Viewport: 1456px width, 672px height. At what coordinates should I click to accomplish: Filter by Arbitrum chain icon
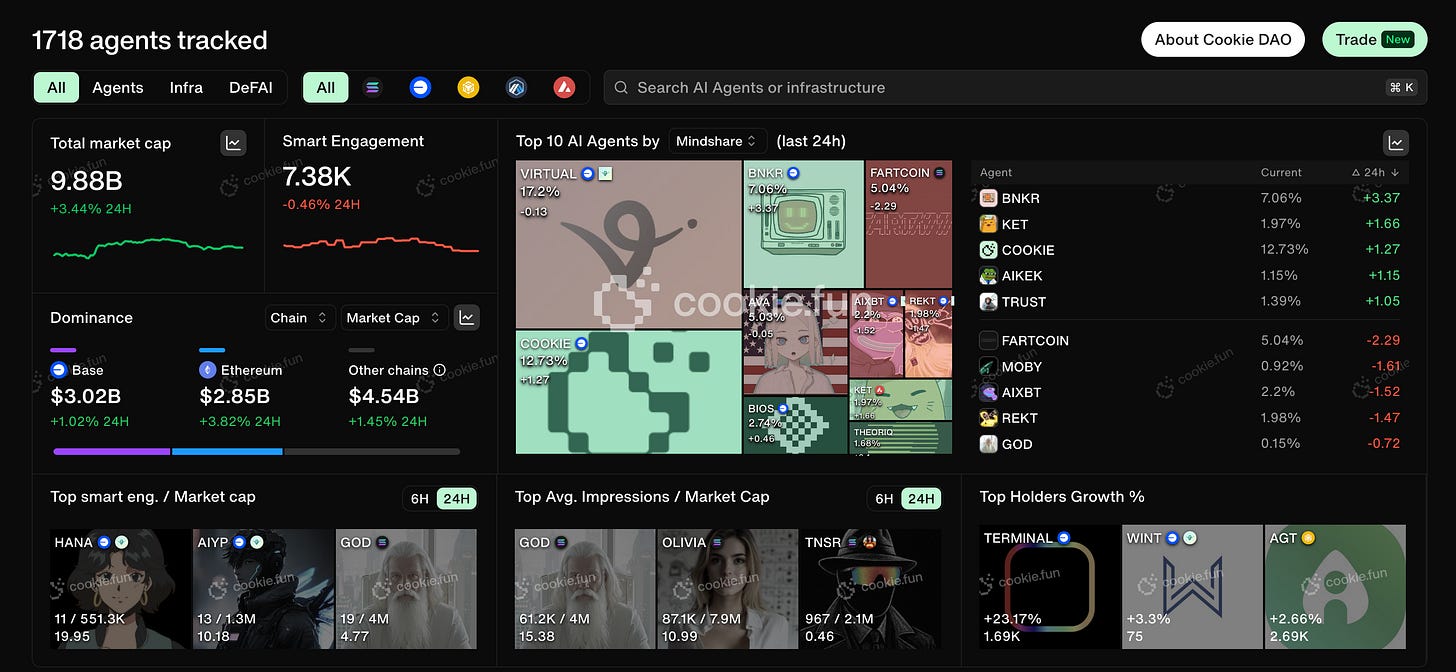click(516, 88)
